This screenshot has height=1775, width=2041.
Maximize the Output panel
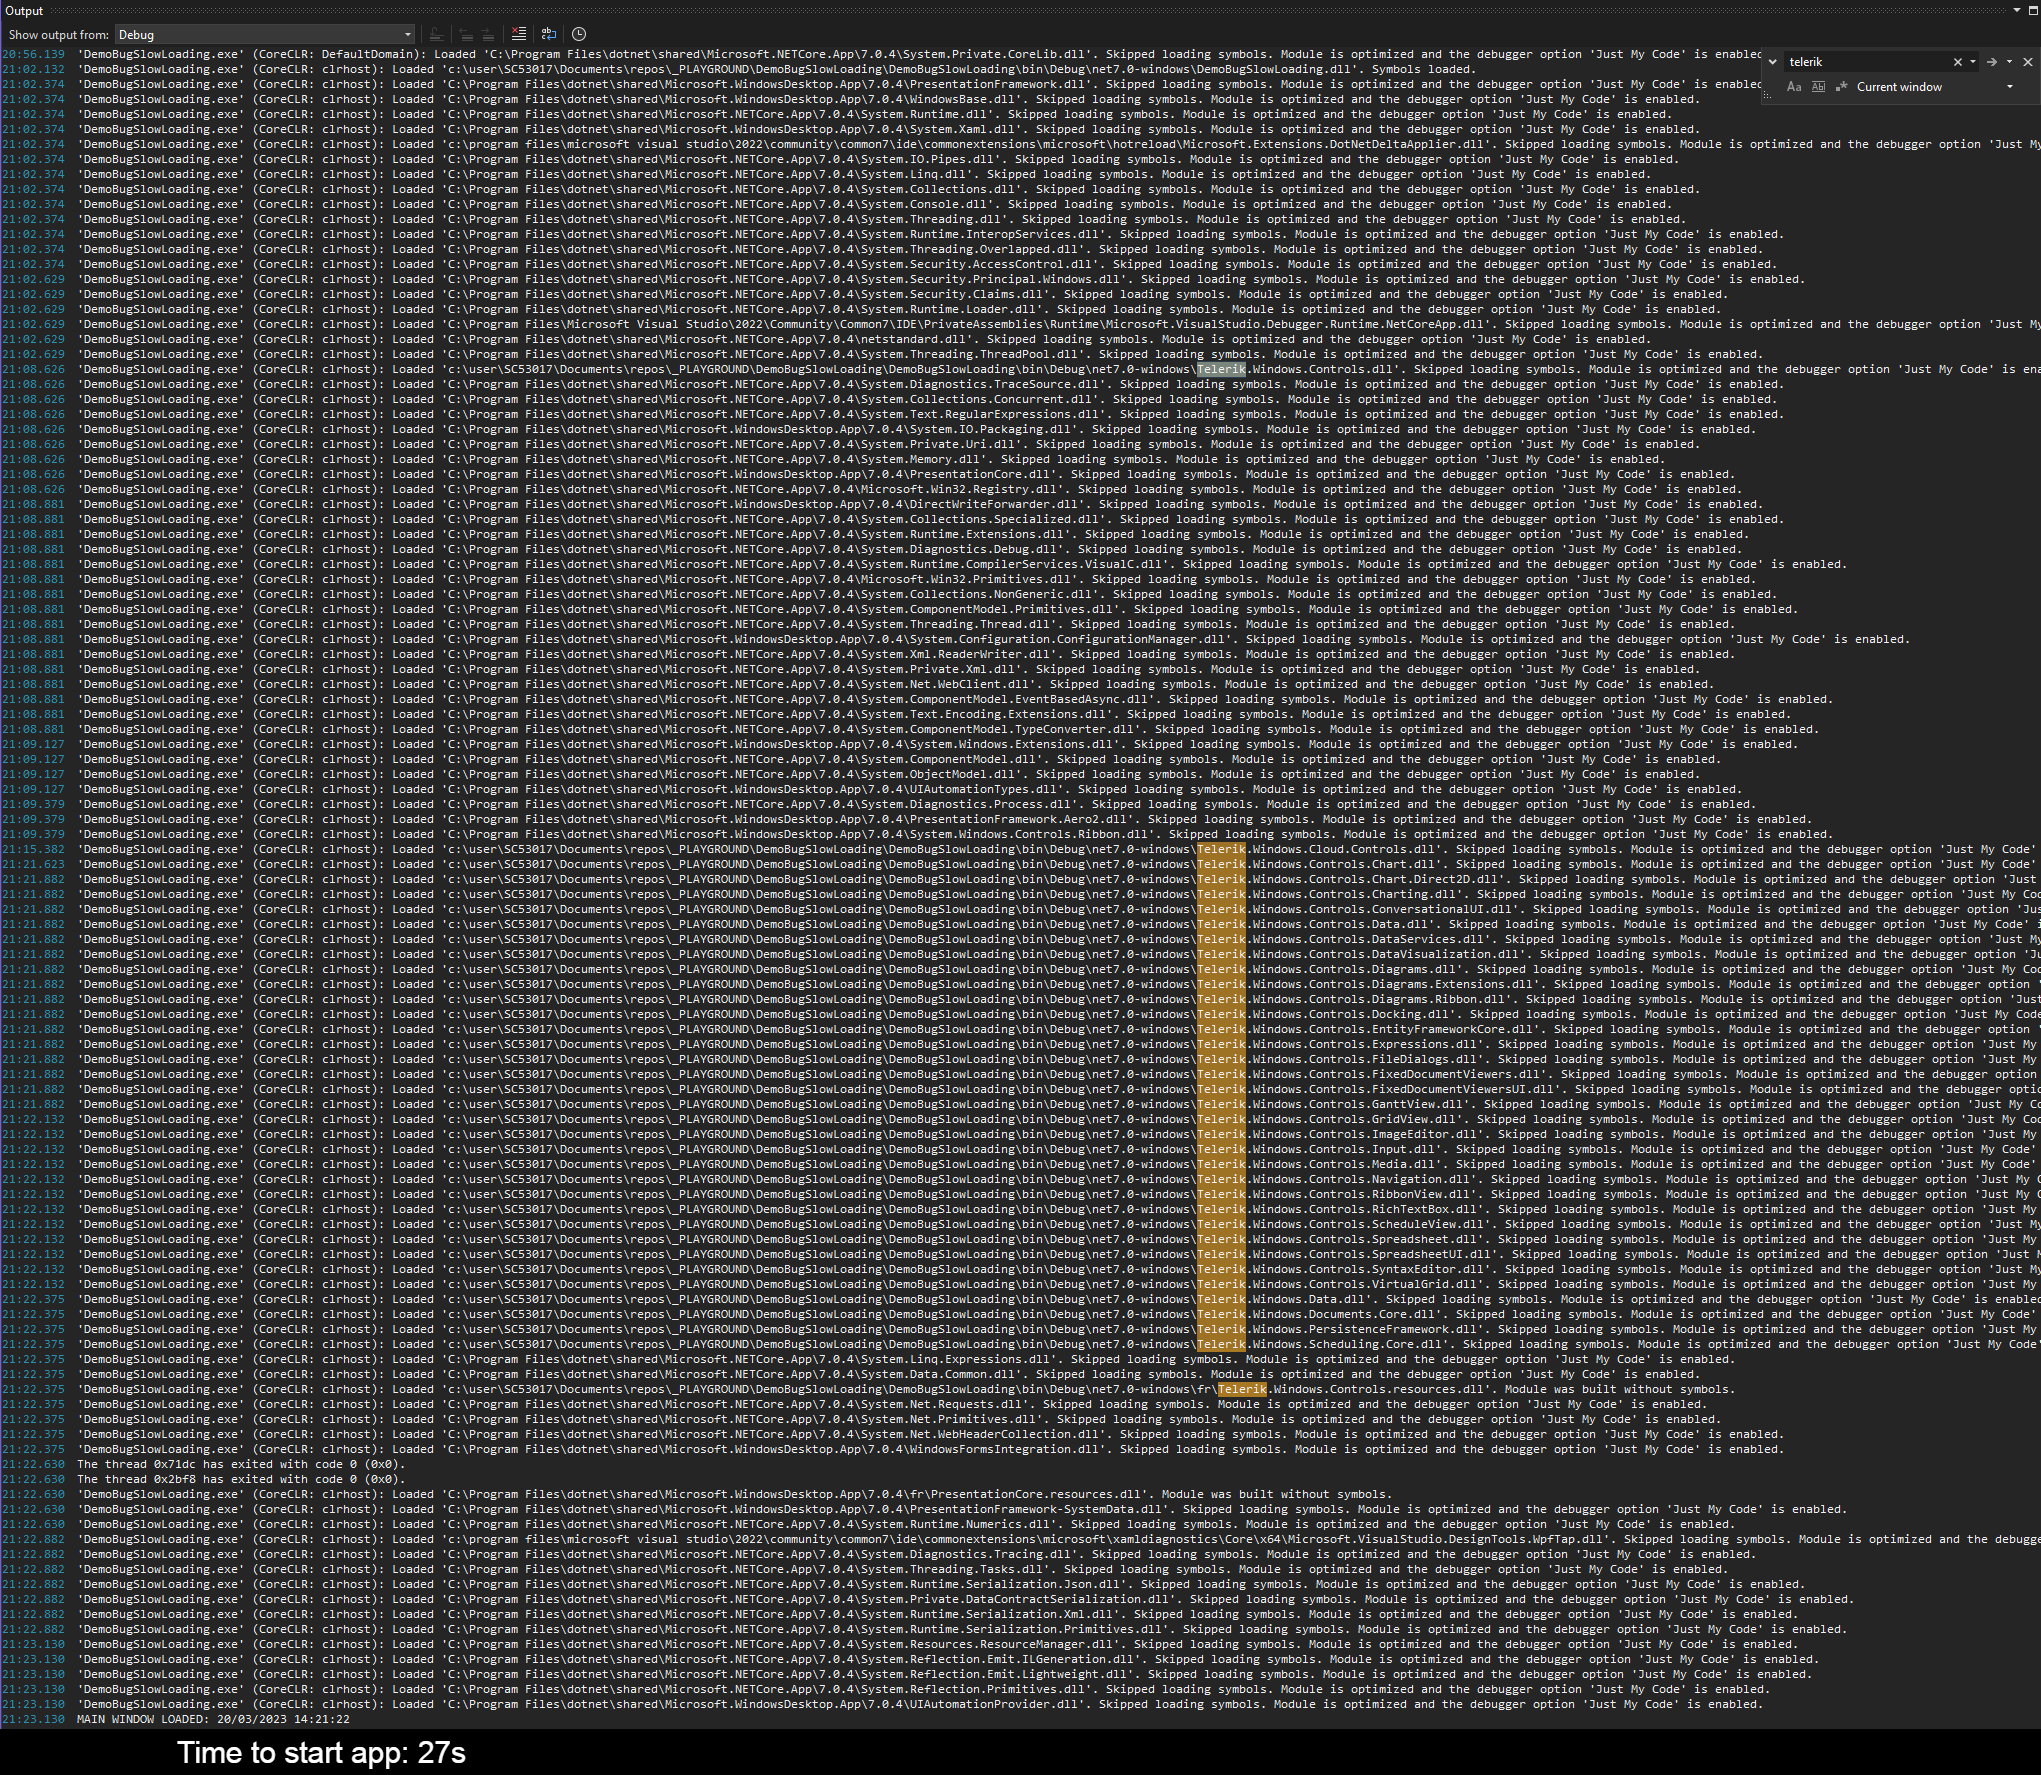click(2033, 11)
